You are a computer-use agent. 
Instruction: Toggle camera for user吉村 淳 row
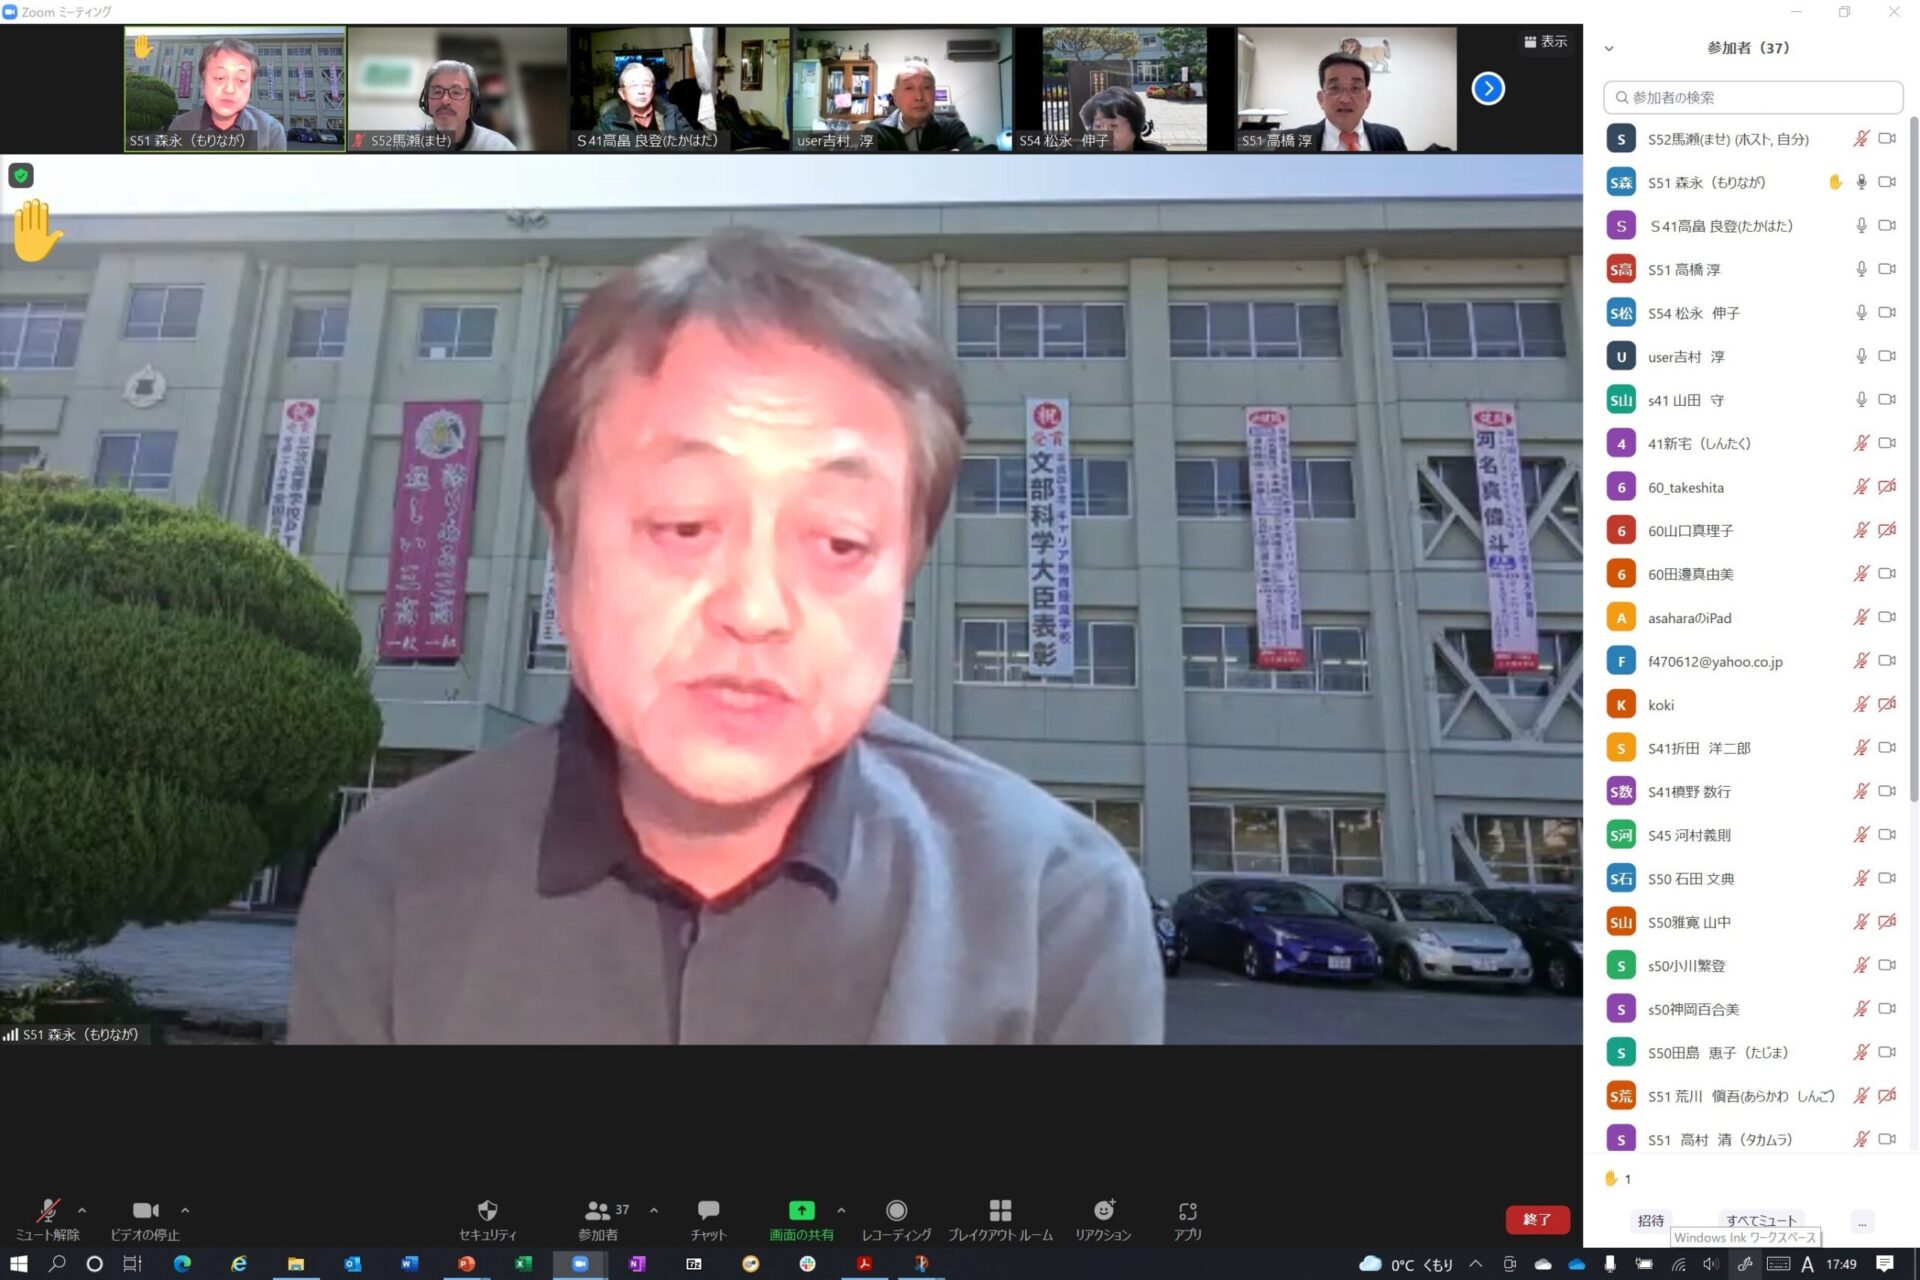(1886, 356)
